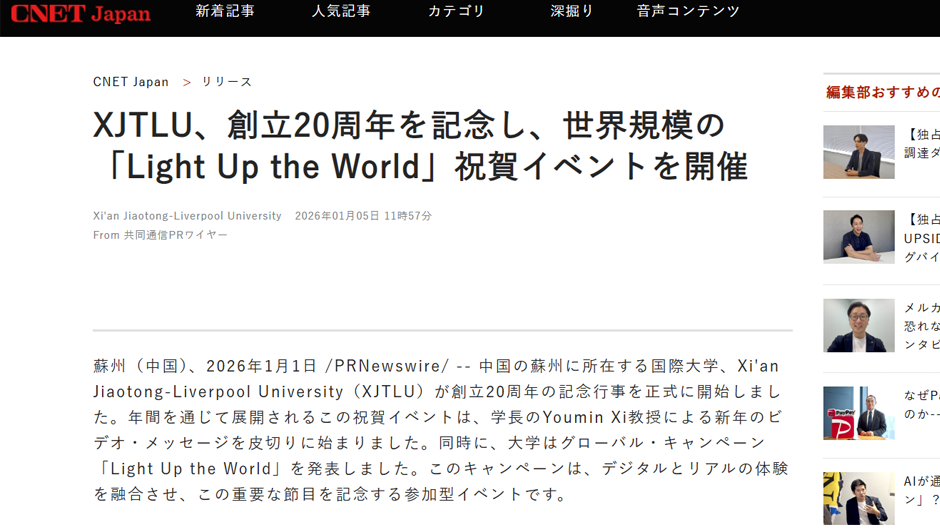Click the XJTLU article headline

(420, 146)
